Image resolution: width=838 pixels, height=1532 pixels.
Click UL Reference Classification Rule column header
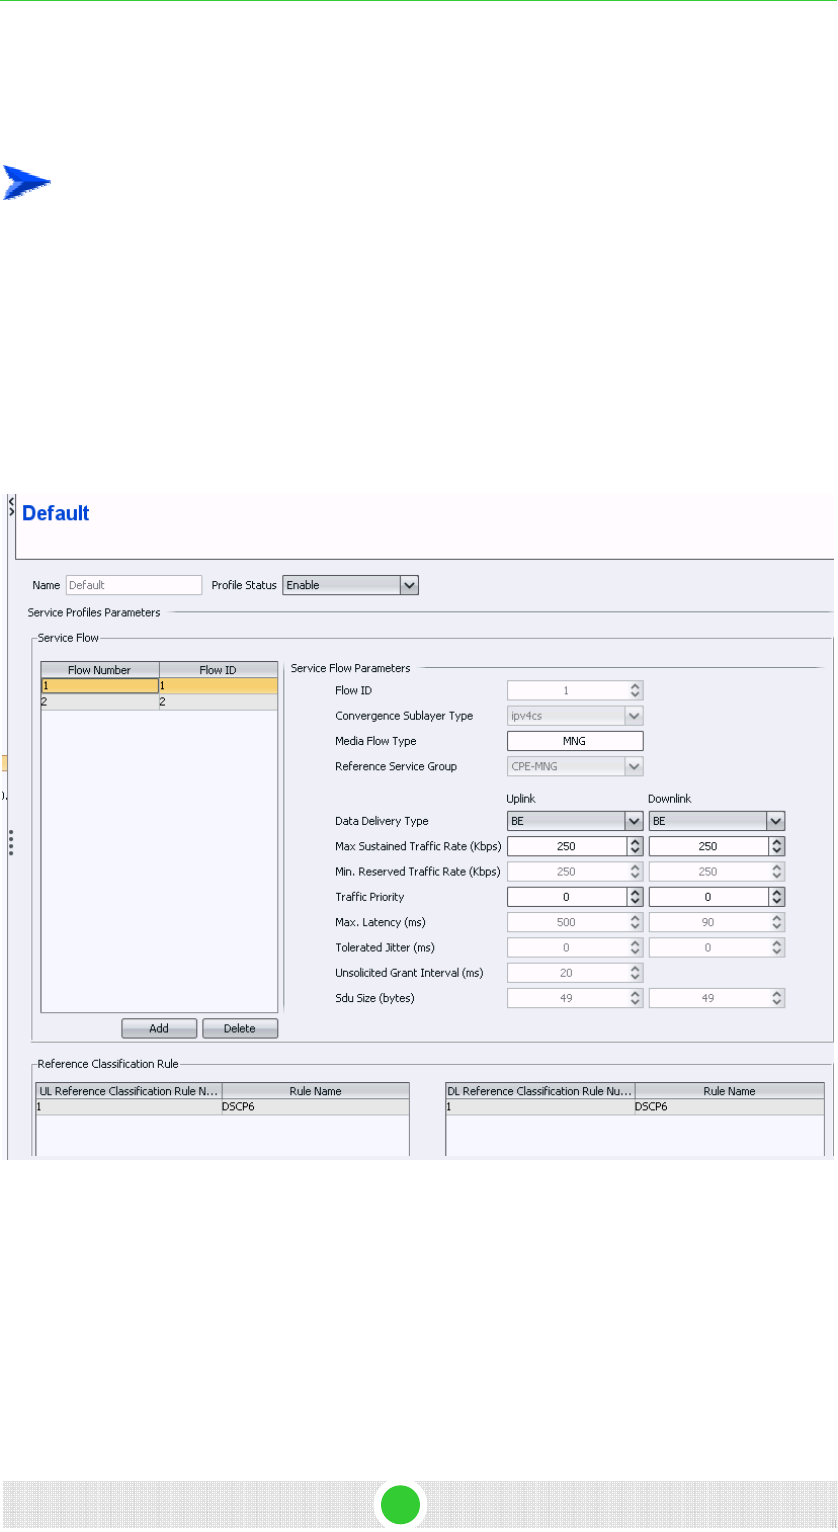tap(129, 1091)
